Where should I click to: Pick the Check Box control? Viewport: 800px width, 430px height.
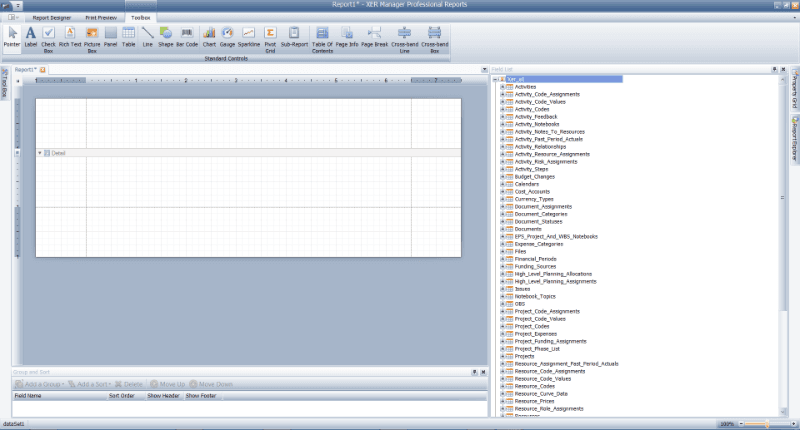click(48, 39)
